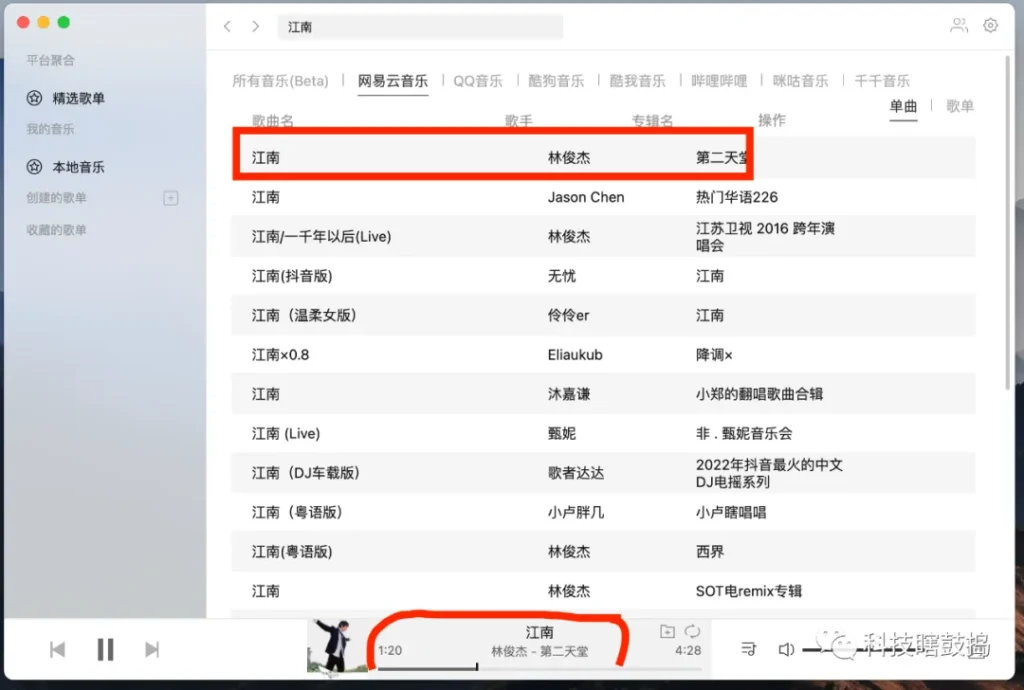This screenshot has width=1024, height=690.
Task: Skip to next track
Action: [152, 650]
